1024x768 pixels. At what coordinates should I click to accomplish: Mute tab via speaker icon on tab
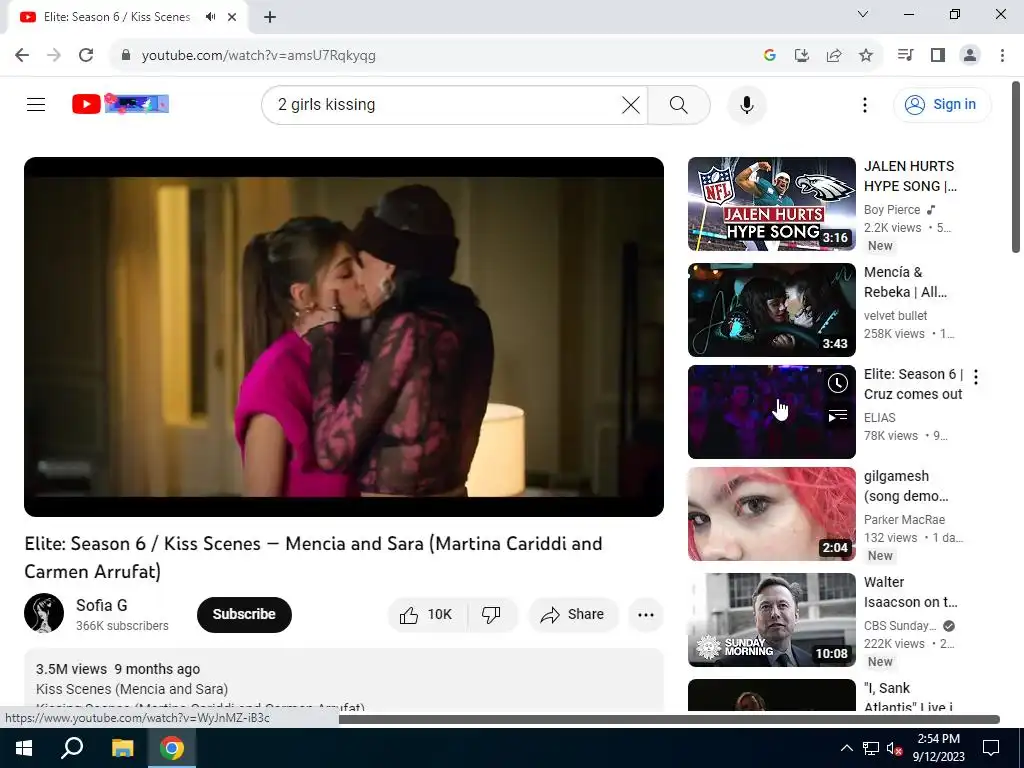210,17
